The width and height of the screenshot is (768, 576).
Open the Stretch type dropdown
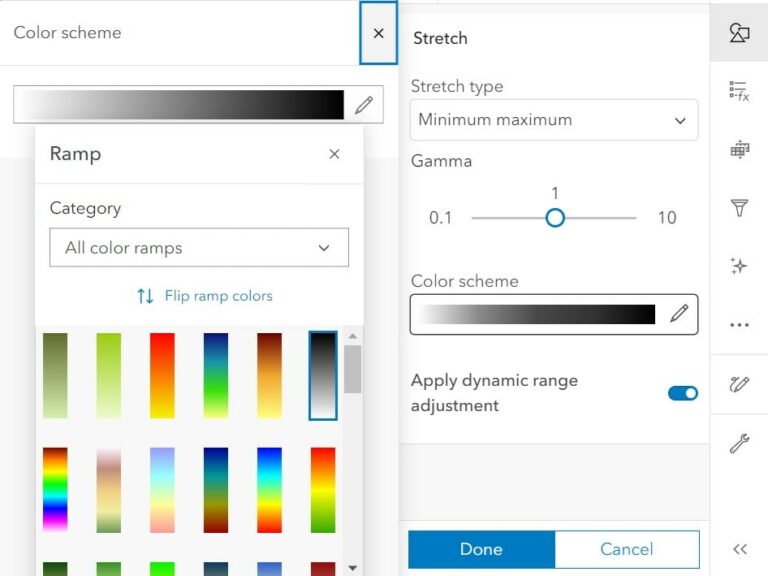[x=554, y=120]
